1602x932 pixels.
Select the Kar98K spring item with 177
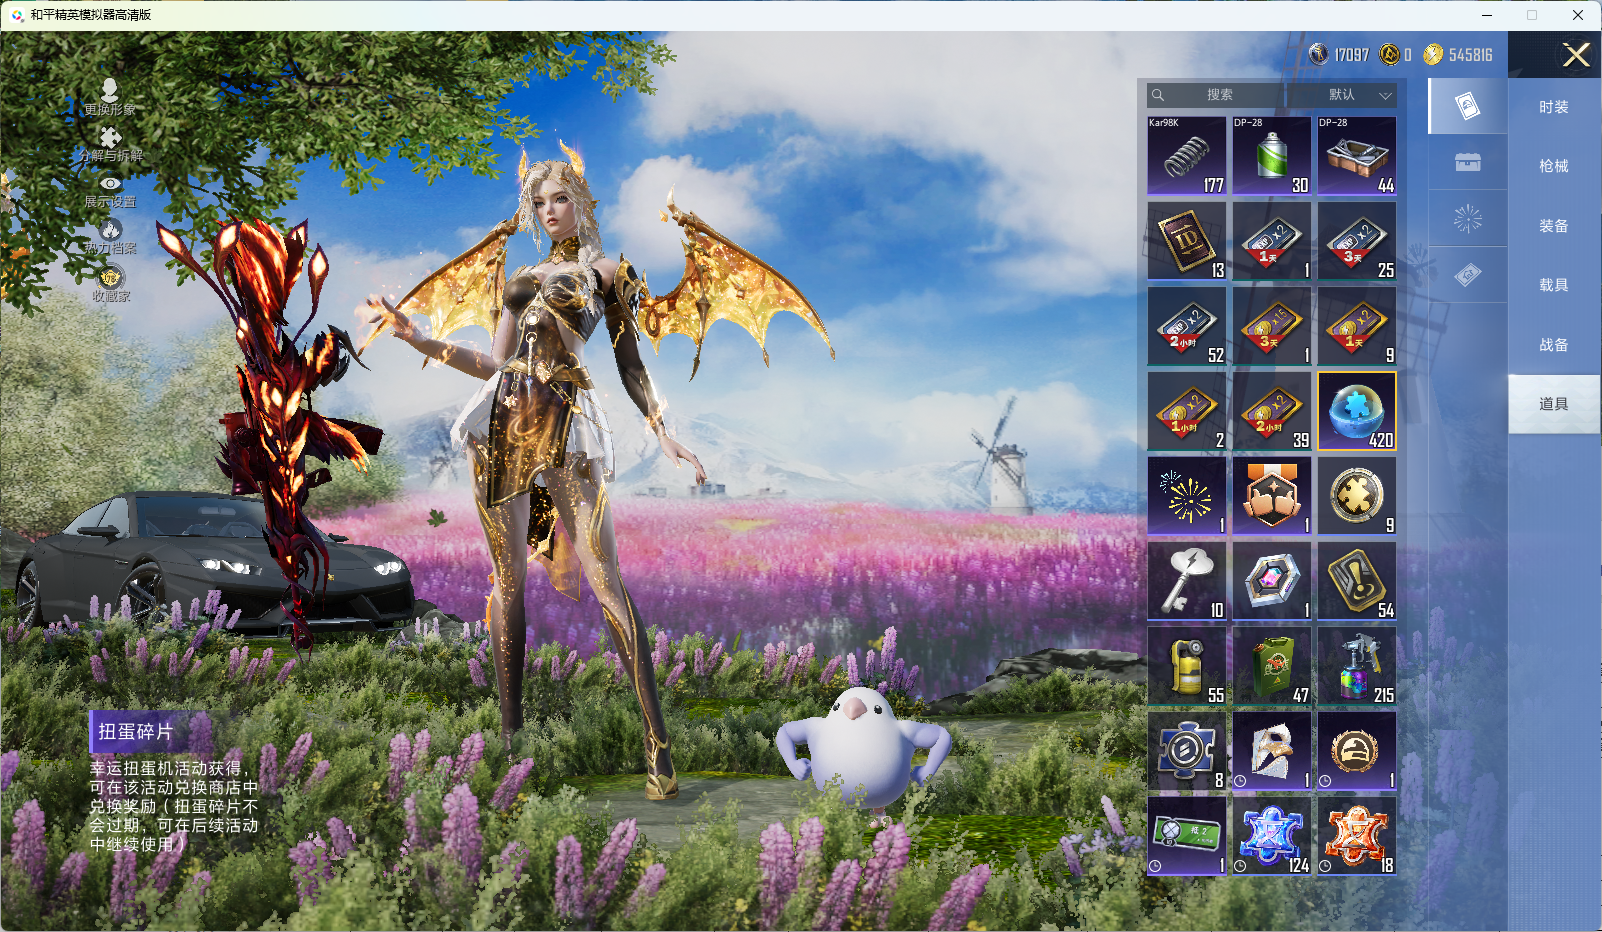click(x=1187, y=155)
